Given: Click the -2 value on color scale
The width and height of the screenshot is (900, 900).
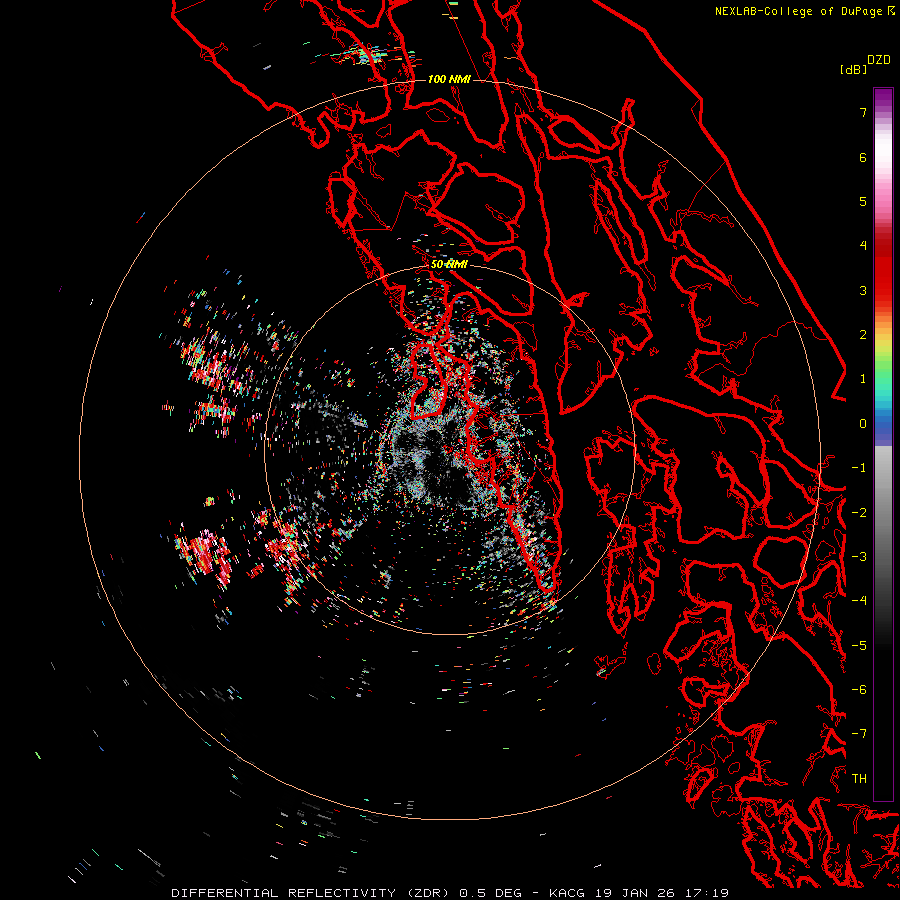Looking at the screenshot, I should click(x=859, y=513).
